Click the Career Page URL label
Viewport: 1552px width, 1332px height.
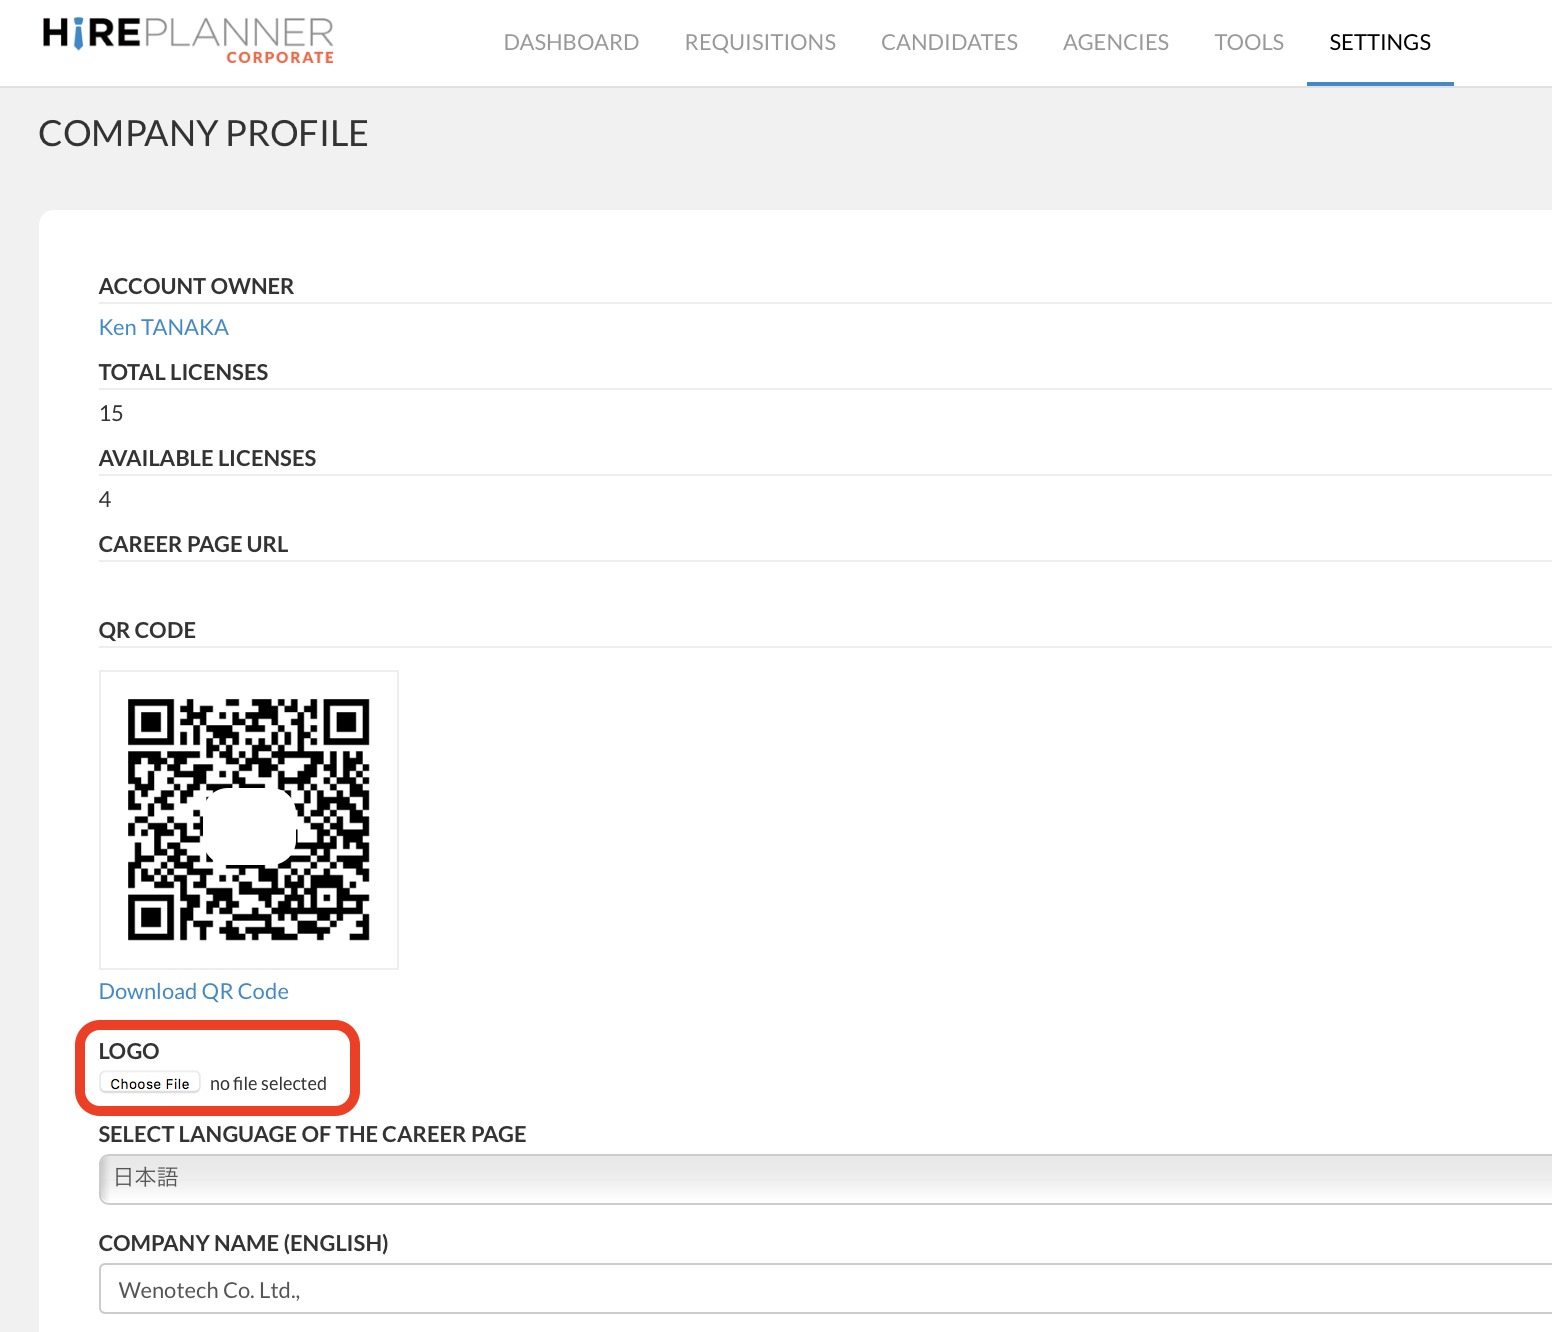coord(193,544)
